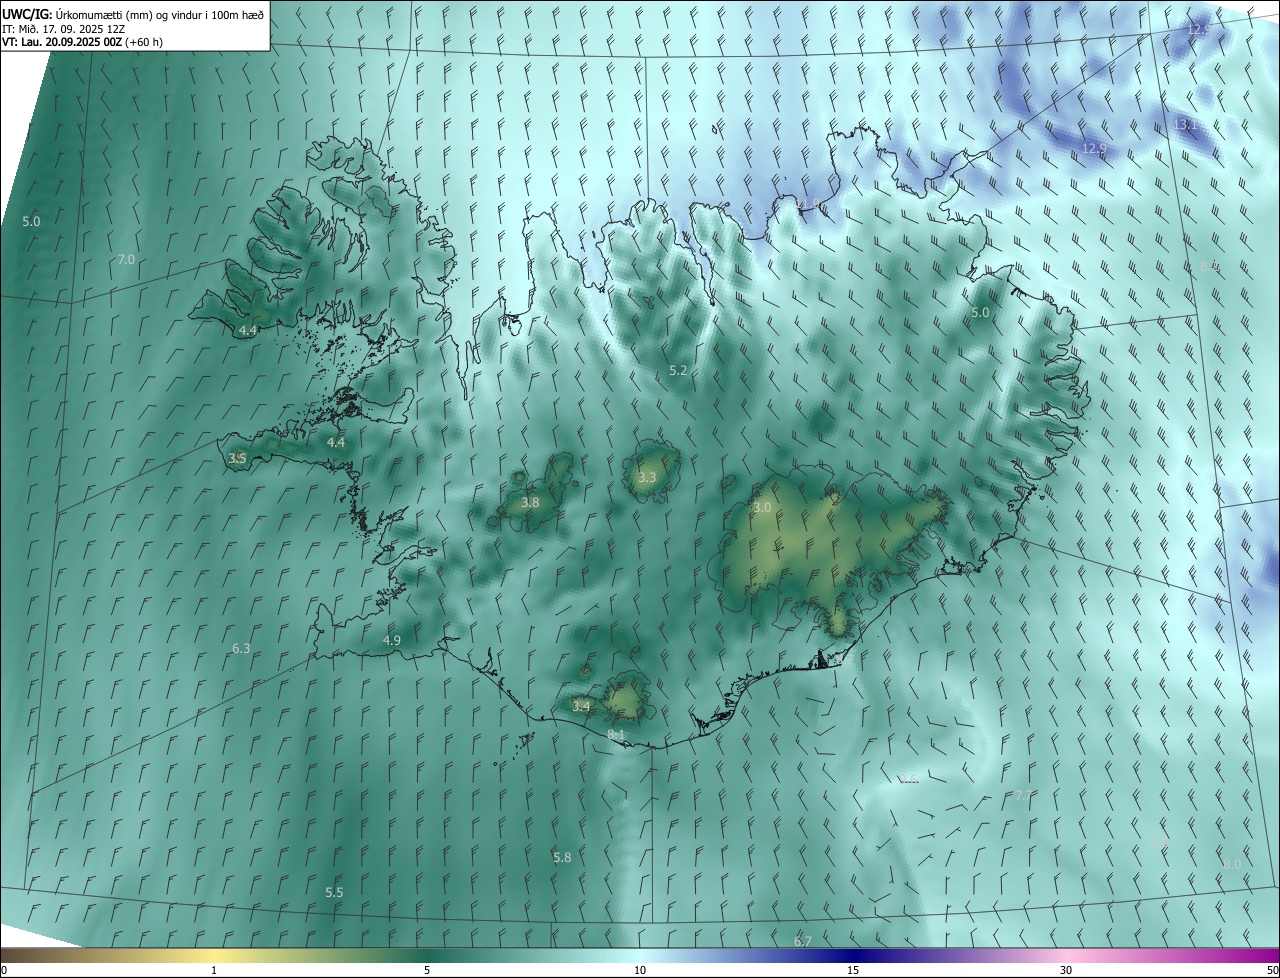Click the 11.9 value on the north coast
Screen dimensions: 1280x978
pyautogui.click(x=808, y=205)
